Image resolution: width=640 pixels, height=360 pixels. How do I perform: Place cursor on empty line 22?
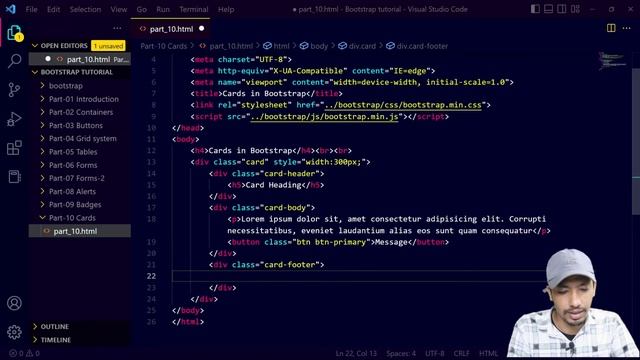click(x=359, y=276)
